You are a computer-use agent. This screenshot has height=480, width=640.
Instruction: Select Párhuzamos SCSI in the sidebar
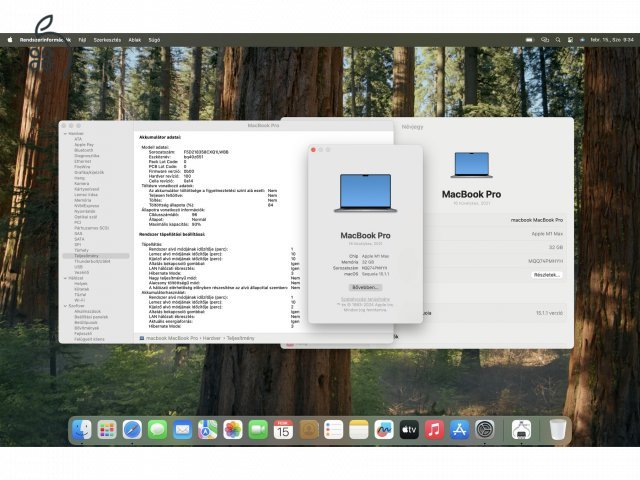[91, 228]
